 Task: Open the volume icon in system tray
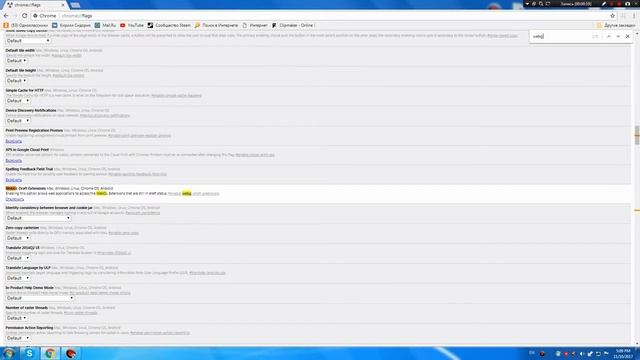582,353
